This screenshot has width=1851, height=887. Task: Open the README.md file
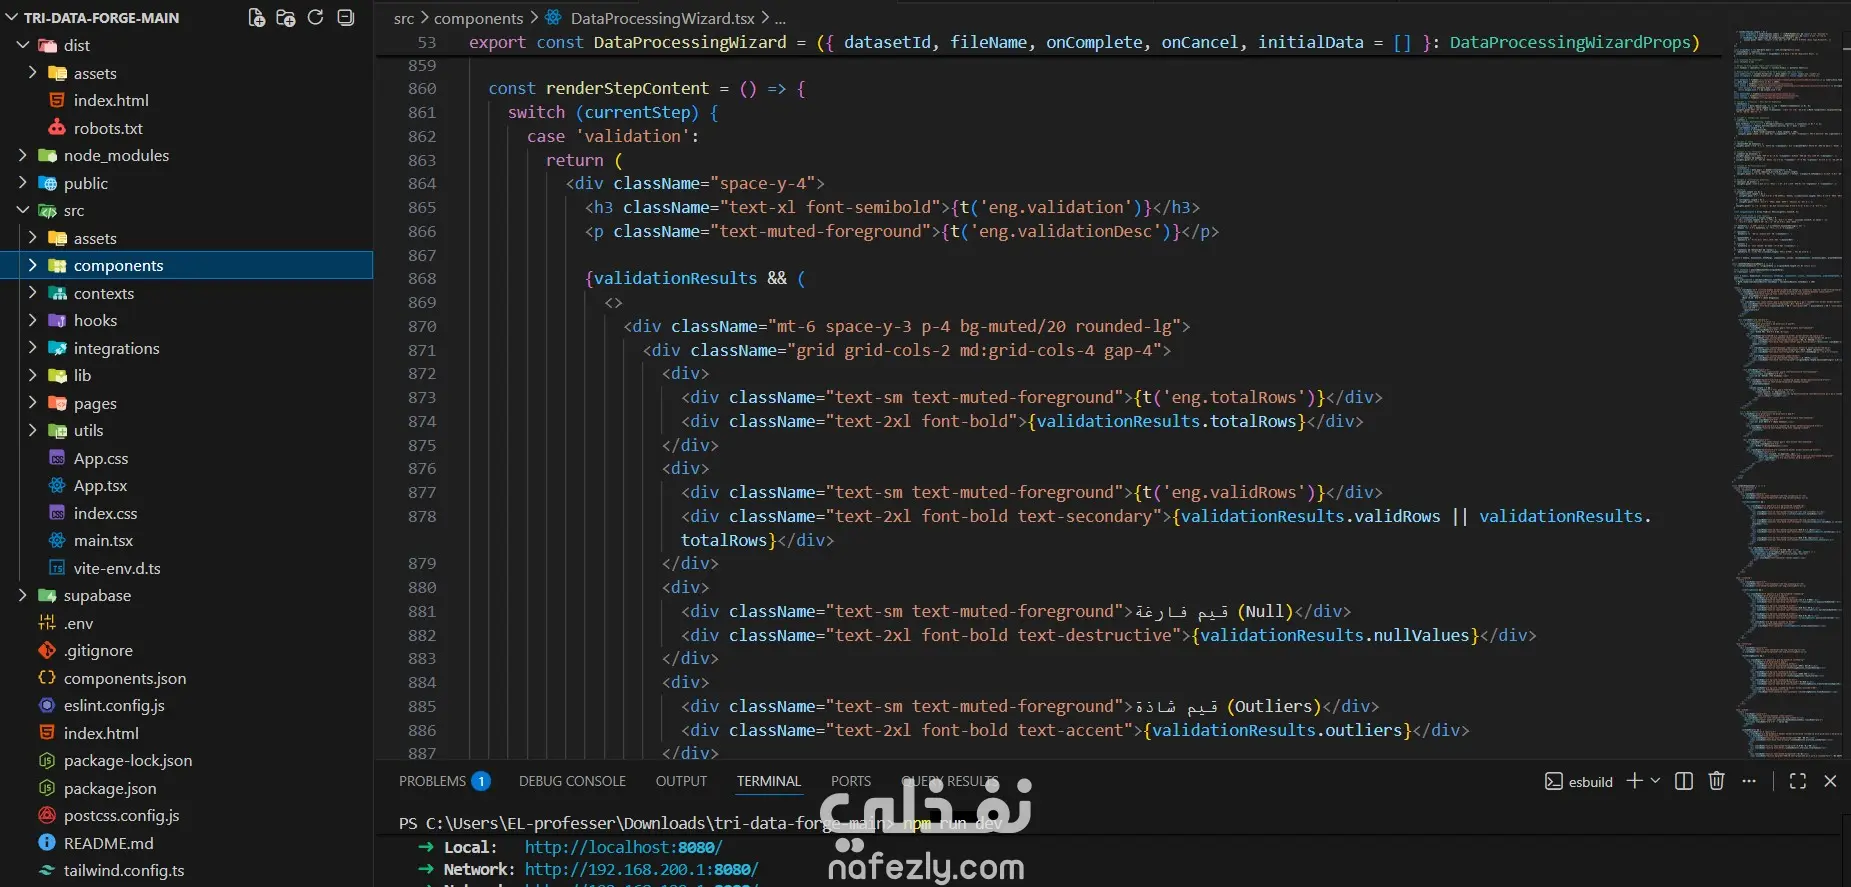pyautogui.click(x=108, y=843)
